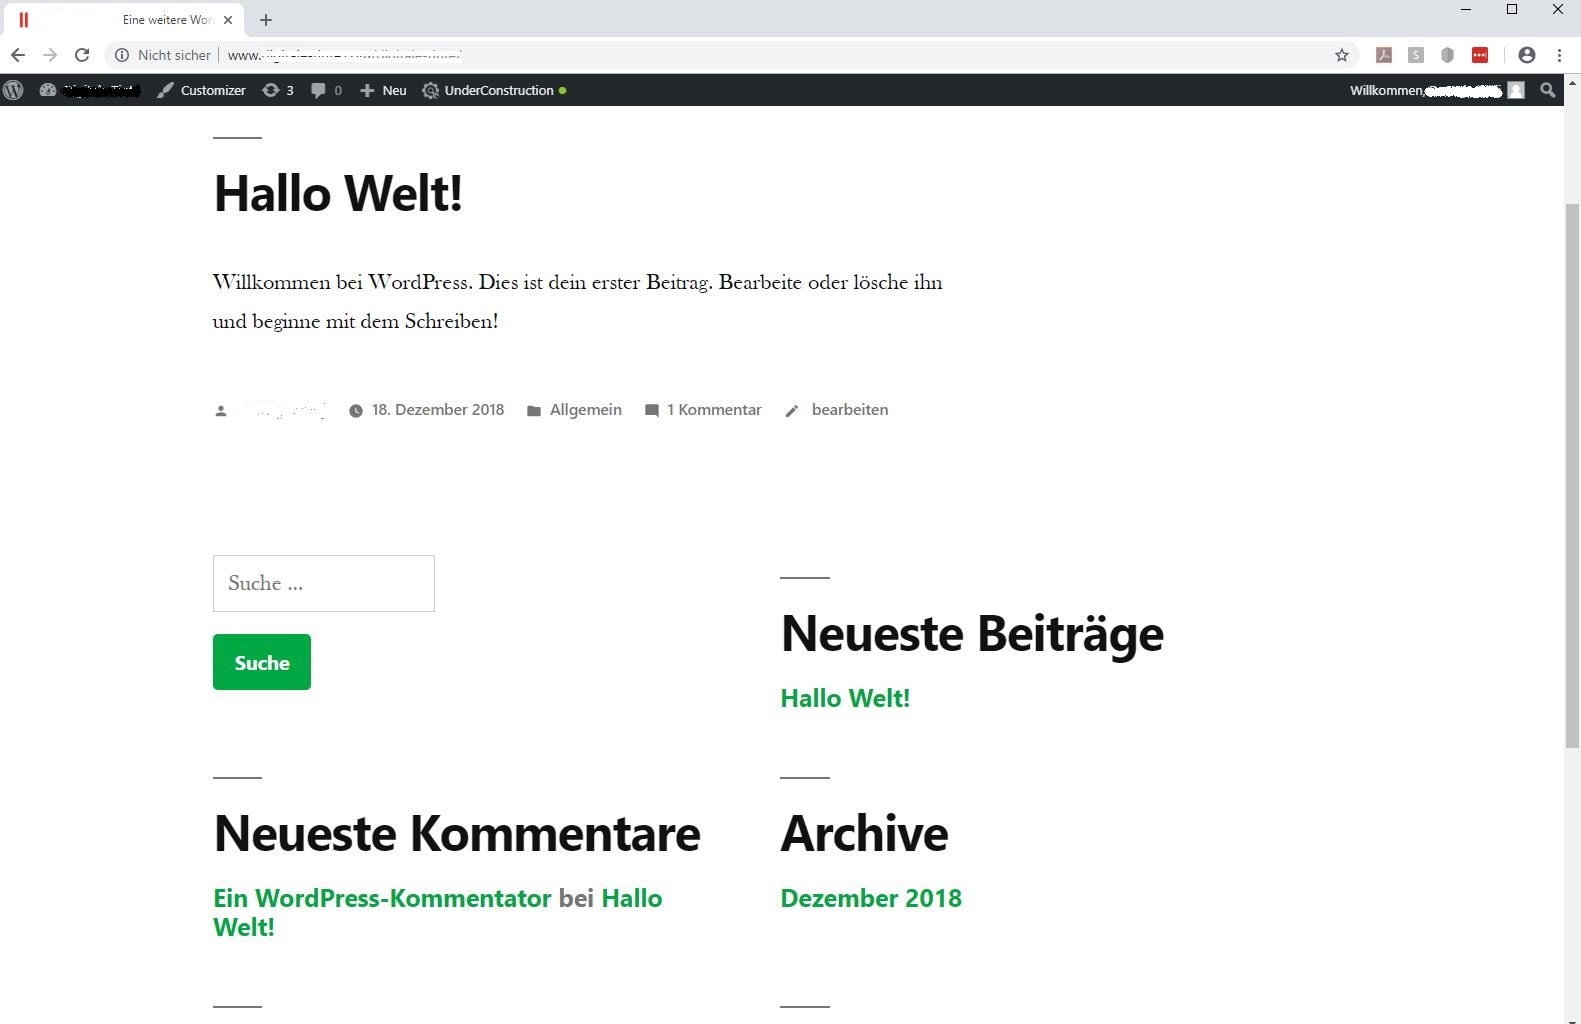Open the Chrome three-dot menu
This screenshot has height=1024, width=1581.
click(1559, 55)
